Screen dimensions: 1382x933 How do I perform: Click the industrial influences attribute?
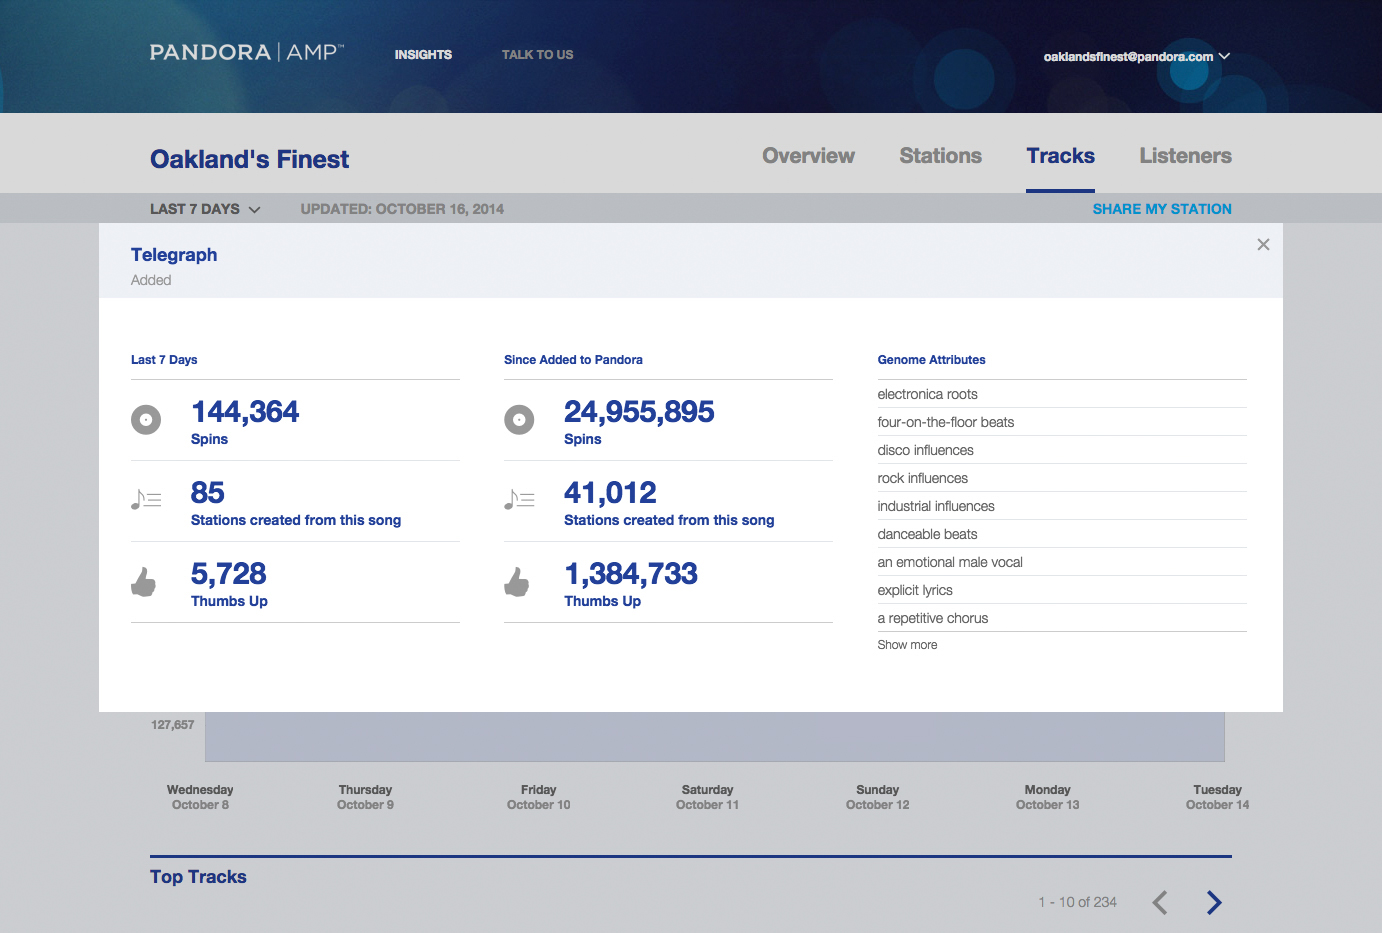pyautogui.click(x=936, y=506)
